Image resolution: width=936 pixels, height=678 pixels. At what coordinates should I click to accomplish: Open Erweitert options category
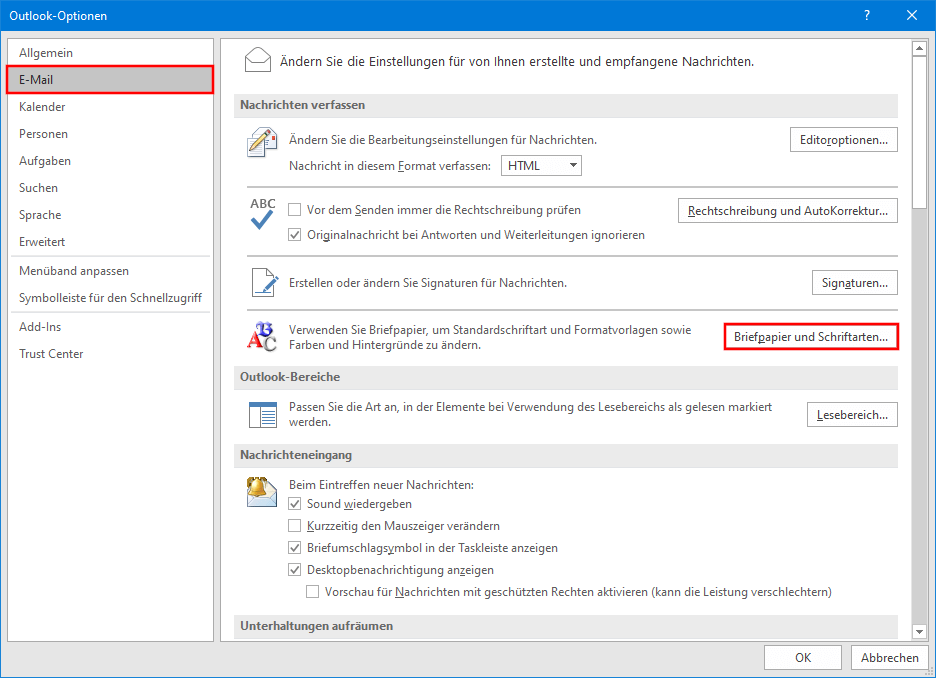110,242
